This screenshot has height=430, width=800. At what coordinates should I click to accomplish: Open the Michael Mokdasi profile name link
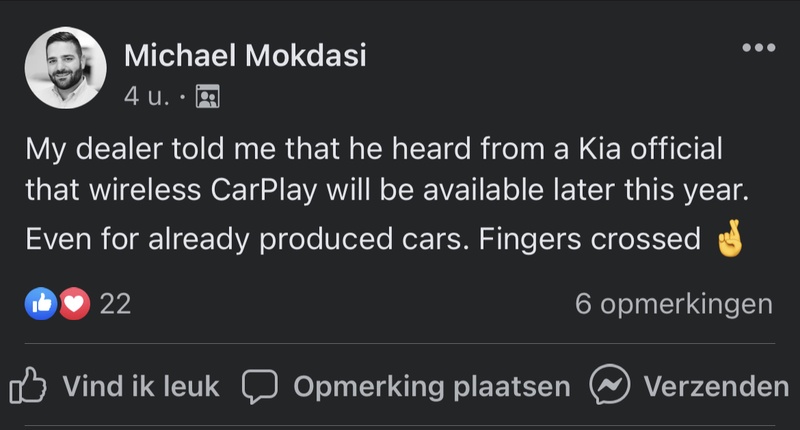pos(245,56)
